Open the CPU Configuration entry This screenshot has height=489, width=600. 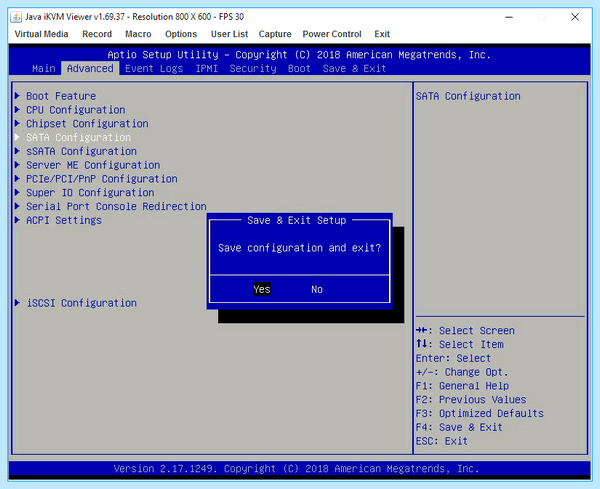[x=76, y=110]
